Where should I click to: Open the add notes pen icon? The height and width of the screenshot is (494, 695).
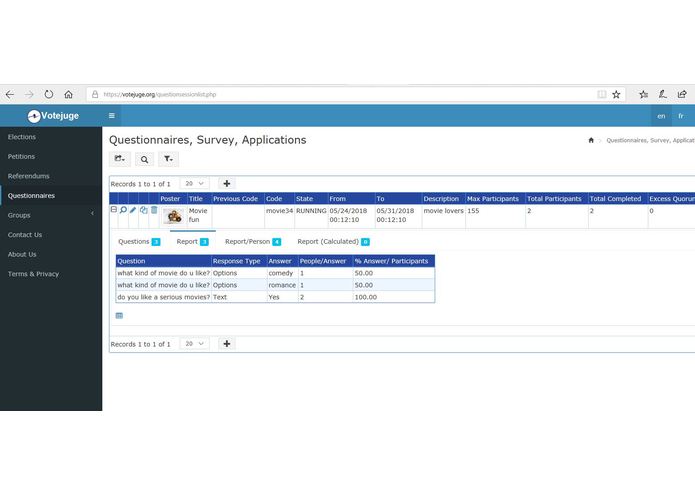[663, 94]
